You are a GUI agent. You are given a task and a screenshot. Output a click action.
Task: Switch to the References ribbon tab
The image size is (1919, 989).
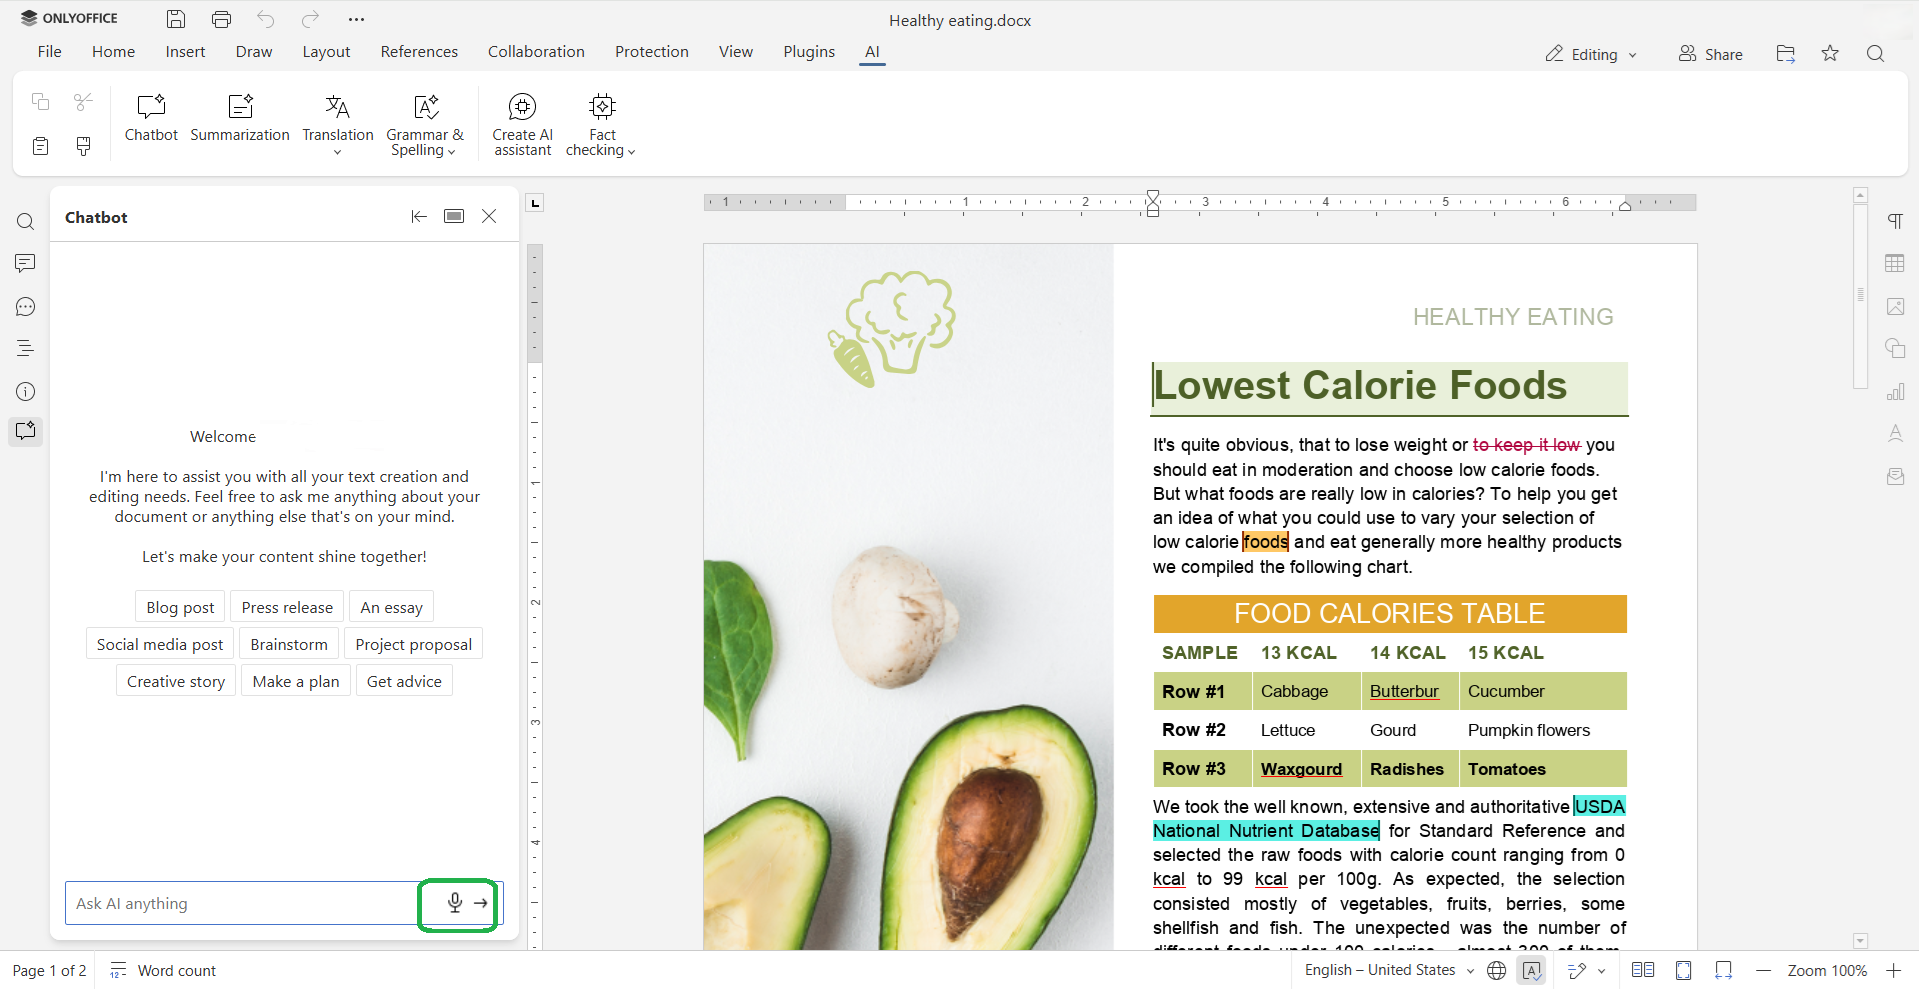pyautogui.click(x=419, y=51)
